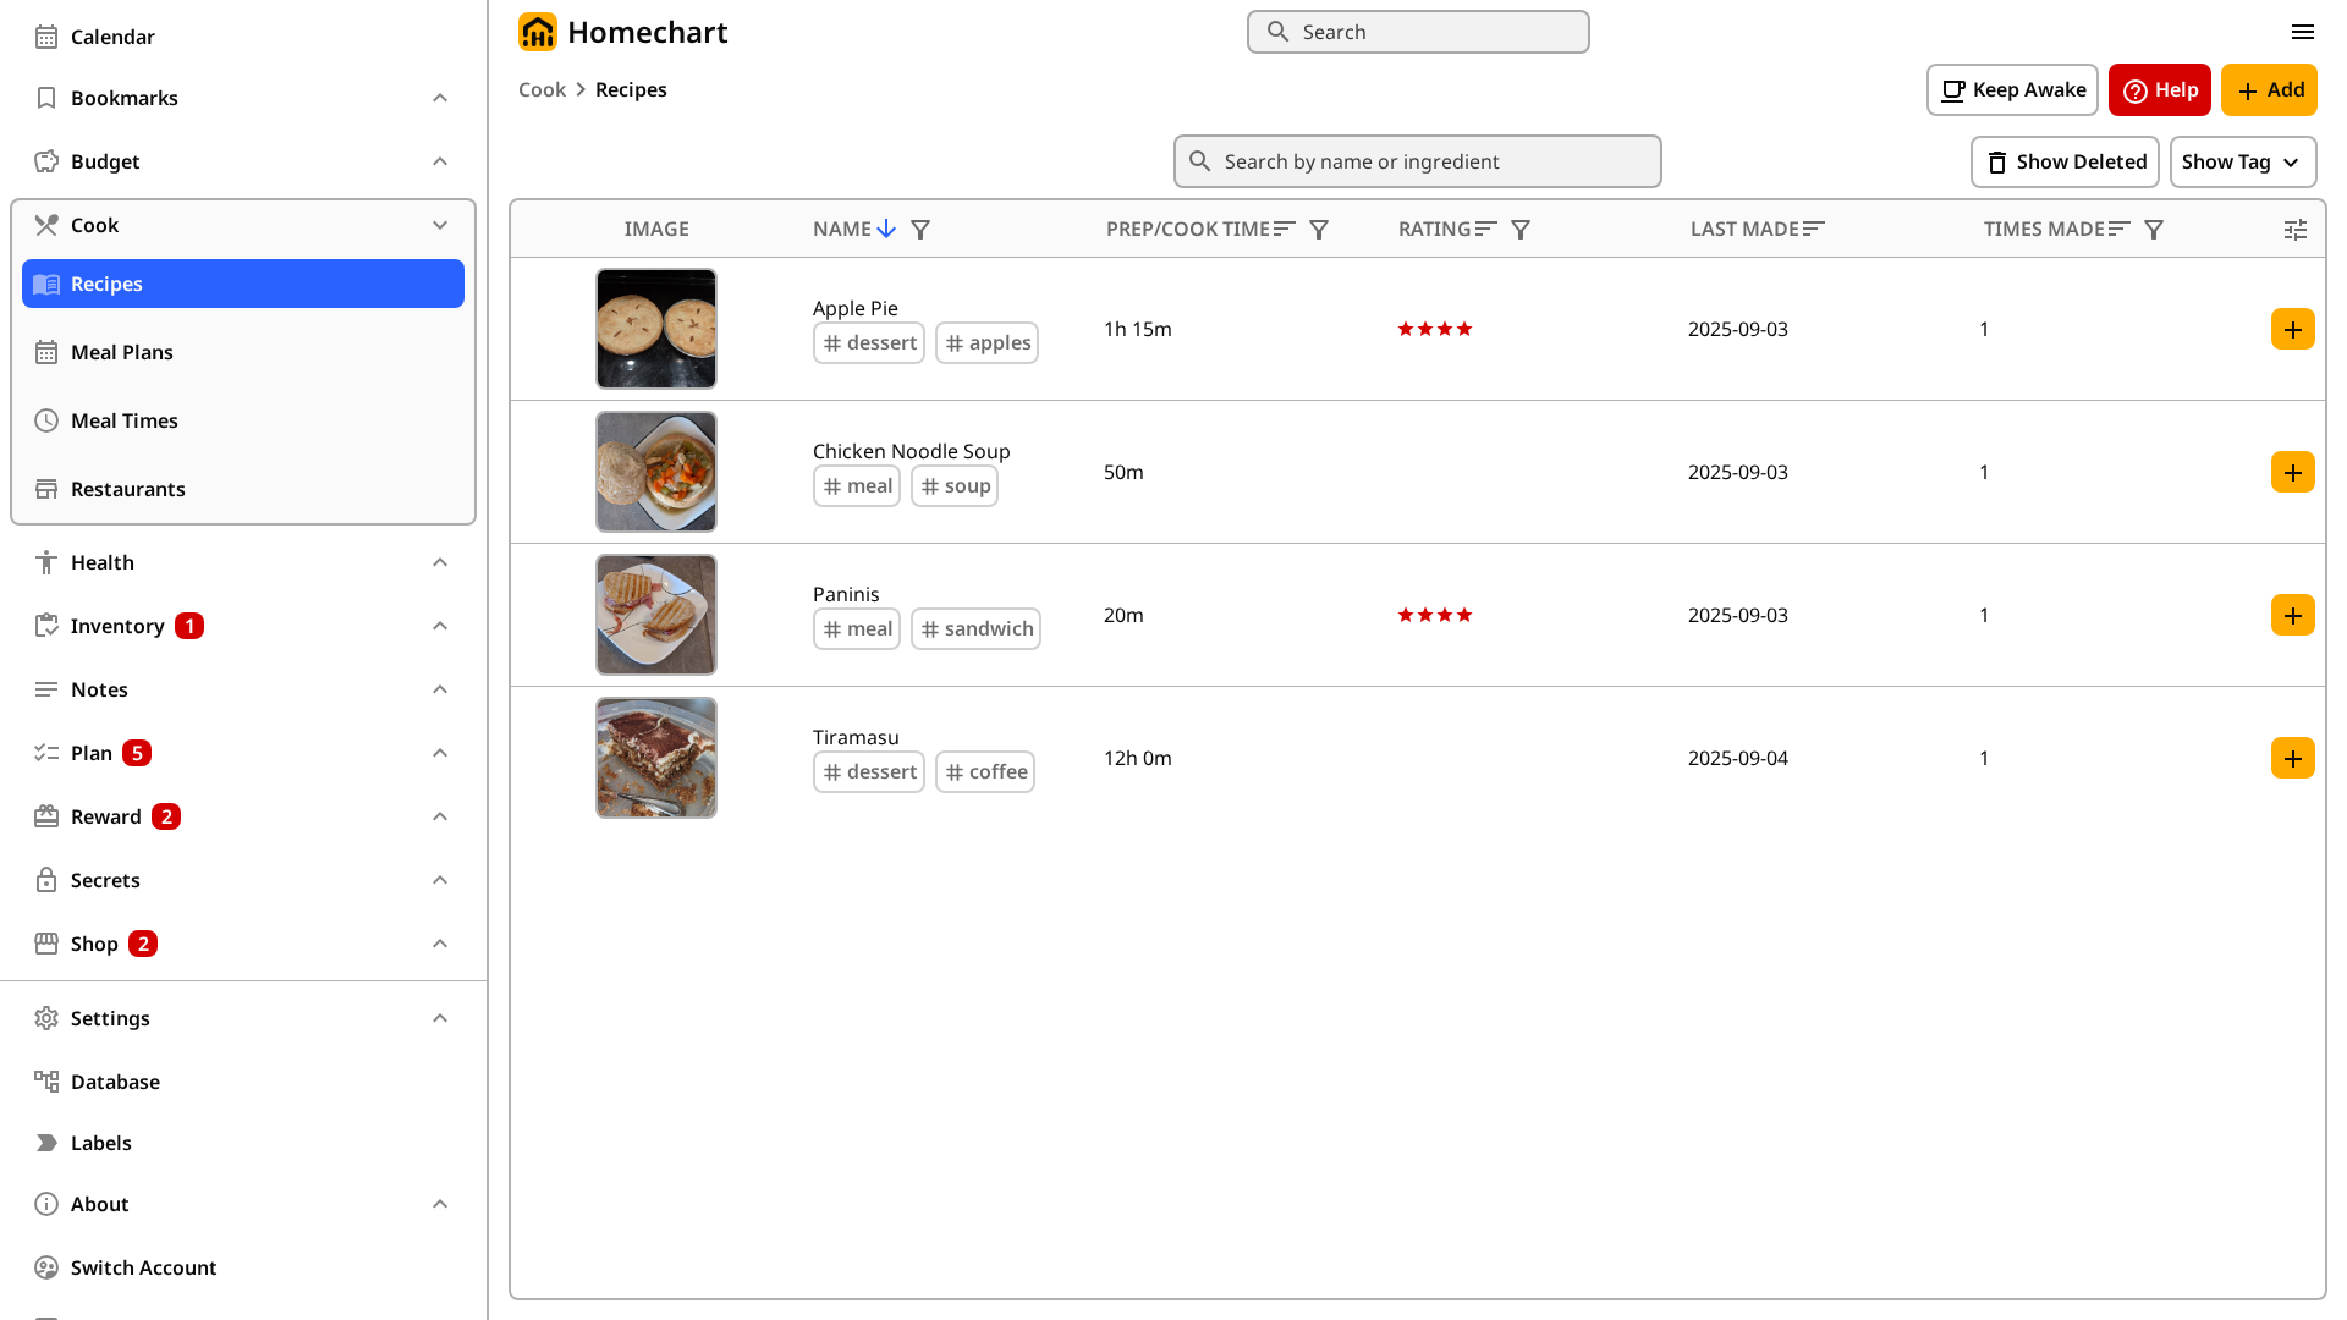Toggle Keep Awake mode

coord(2010,90)
